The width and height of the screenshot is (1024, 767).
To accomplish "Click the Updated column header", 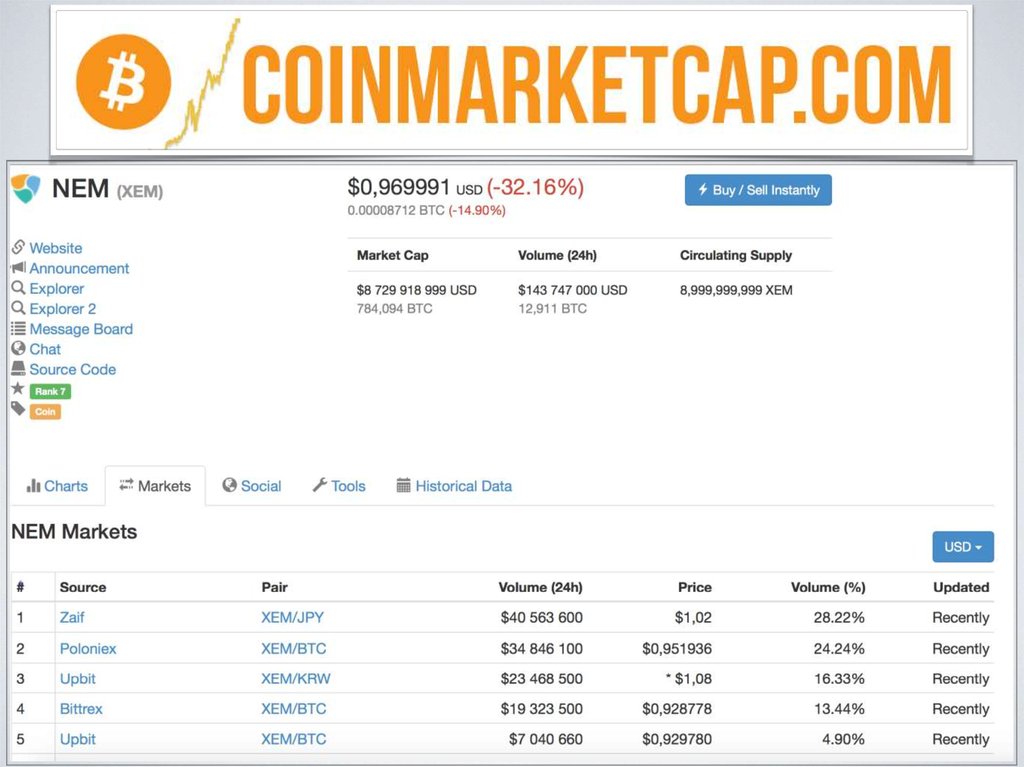I will (961, 587).
